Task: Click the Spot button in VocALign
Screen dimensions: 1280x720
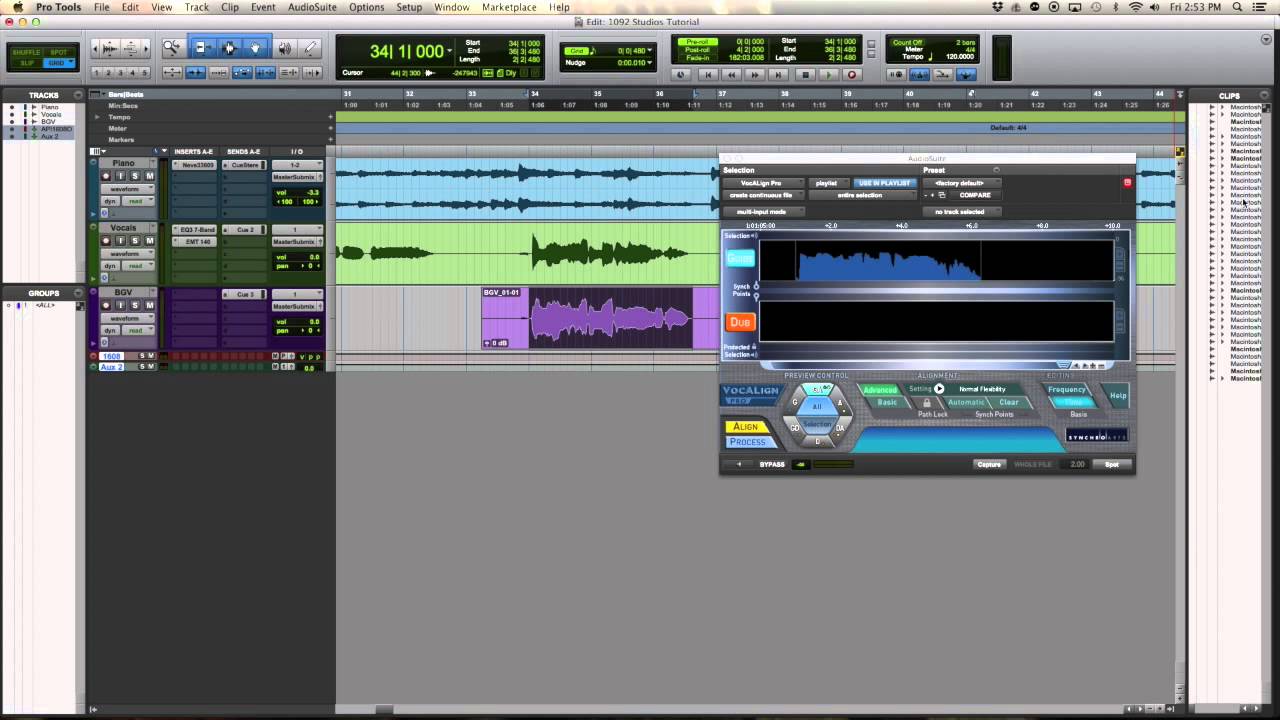Action: [x=1112, y=464]
